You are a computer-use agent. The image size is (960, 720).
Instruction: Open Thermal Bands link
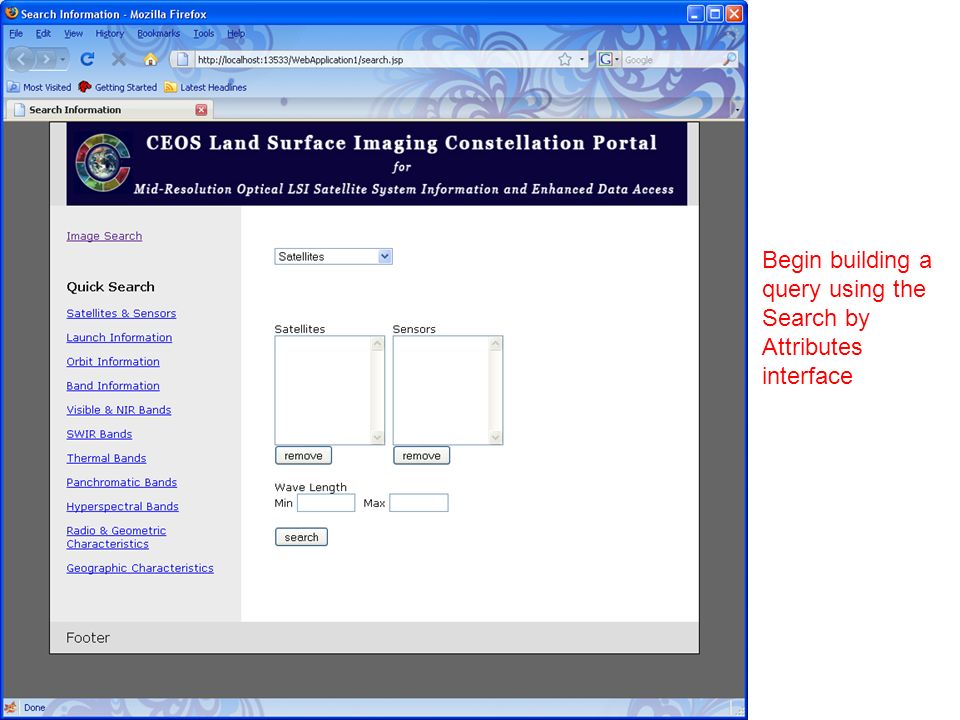tap(107, 459)
